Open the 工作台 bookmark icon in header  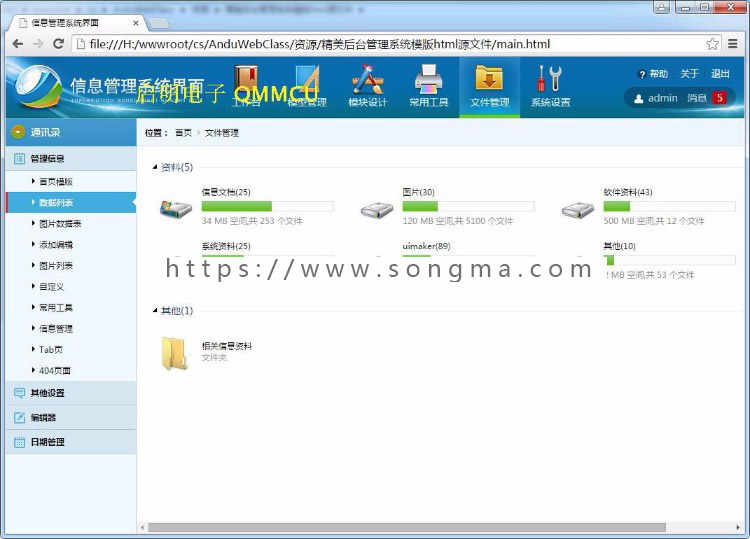click(246, 79)
